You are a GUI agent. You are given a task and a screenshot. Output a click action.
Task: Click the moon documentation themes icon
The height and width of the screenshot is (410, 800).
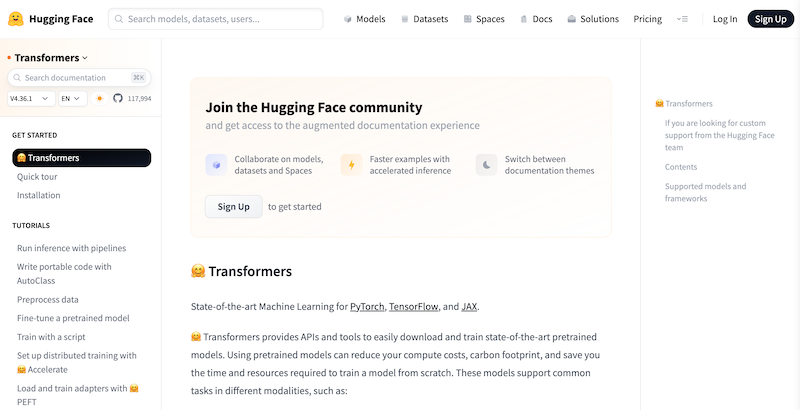click(x=486, y=165)
